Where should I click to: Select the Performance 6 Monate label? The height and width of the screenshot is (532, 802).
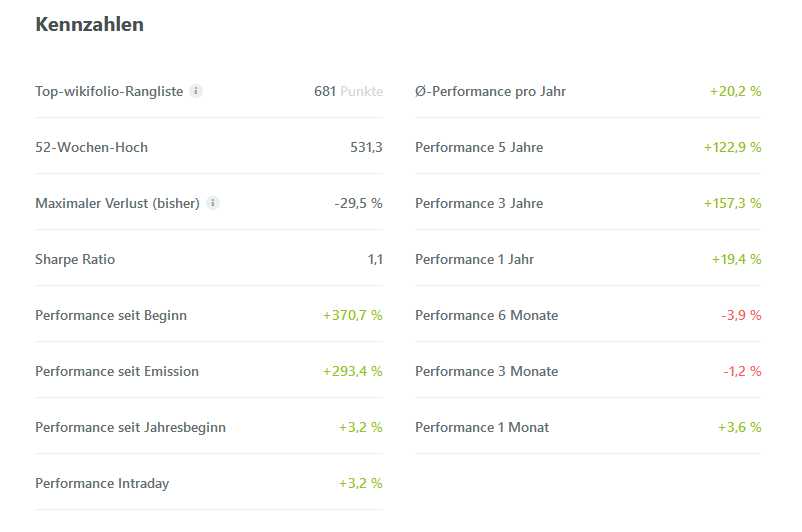point(486,315)
